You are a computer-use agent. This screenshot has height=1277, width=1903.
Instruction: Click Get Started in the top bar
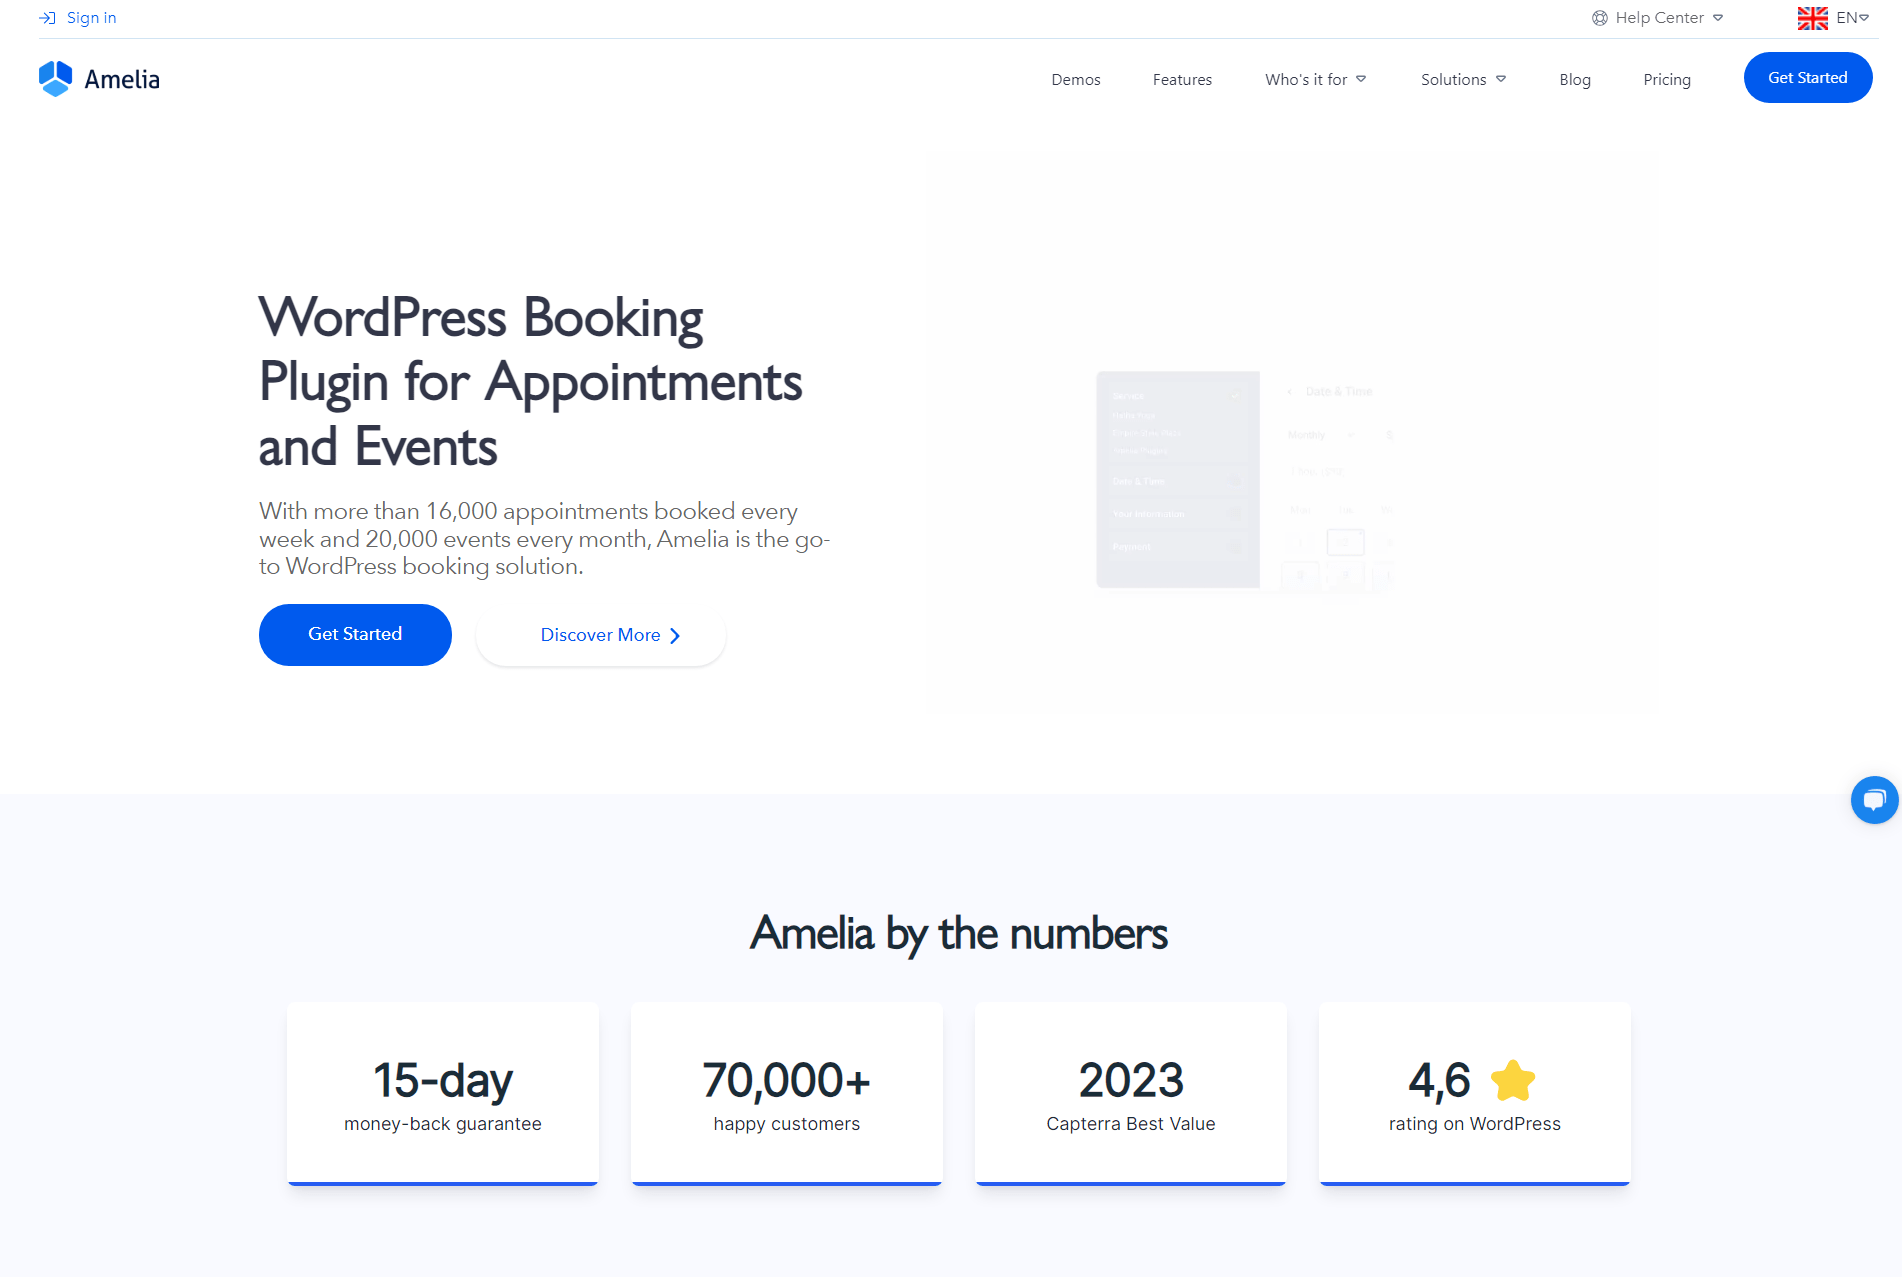[1808, 77]
